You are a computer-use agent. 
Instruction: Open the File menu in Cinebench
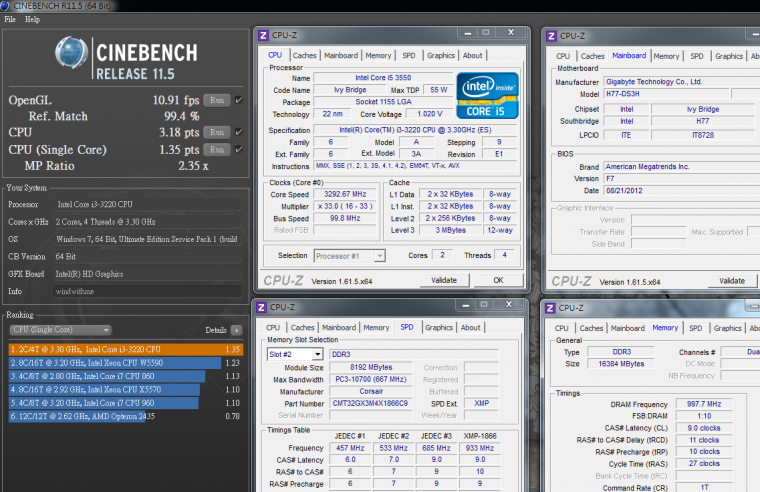point(10,19)
